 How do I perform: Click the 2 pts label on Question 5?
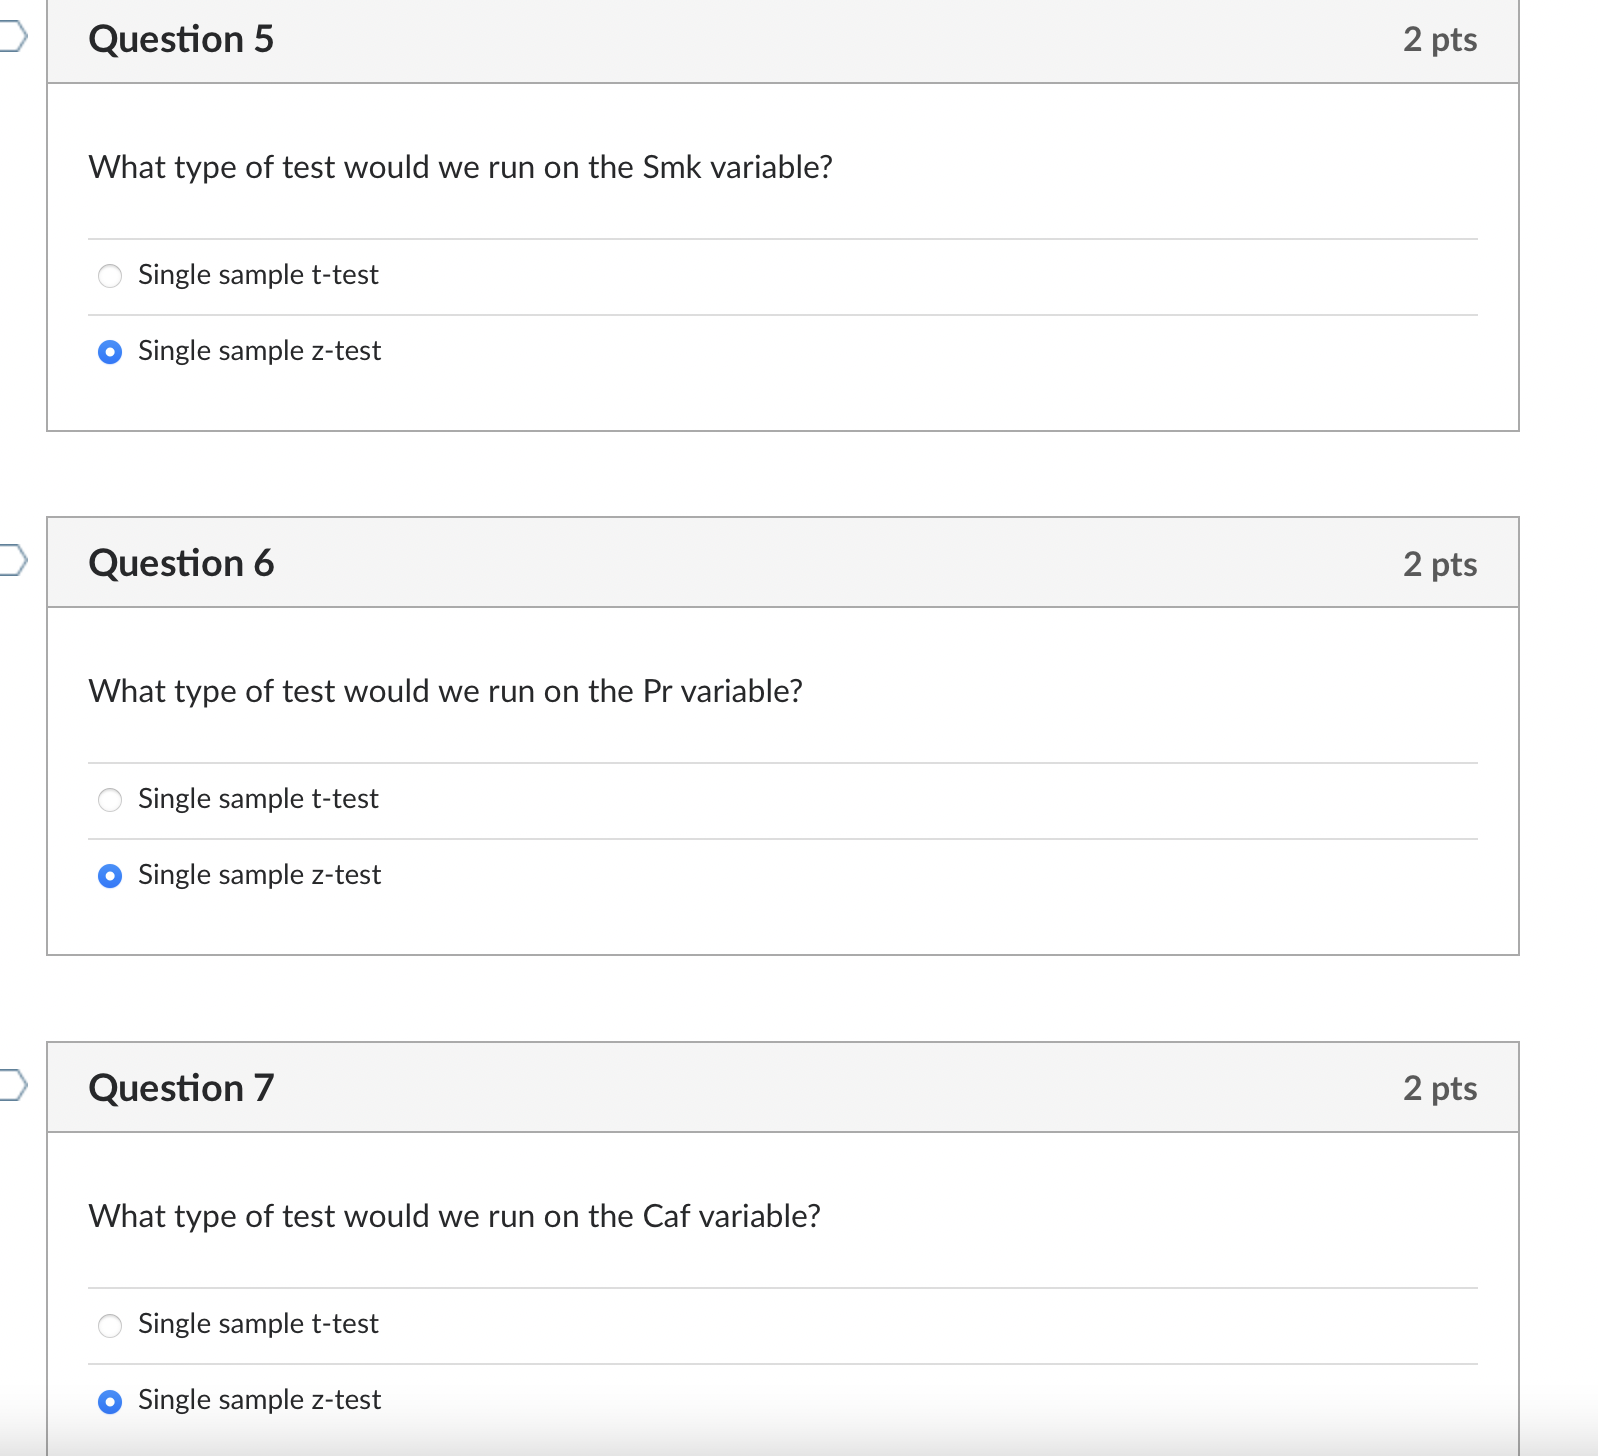1440,40
